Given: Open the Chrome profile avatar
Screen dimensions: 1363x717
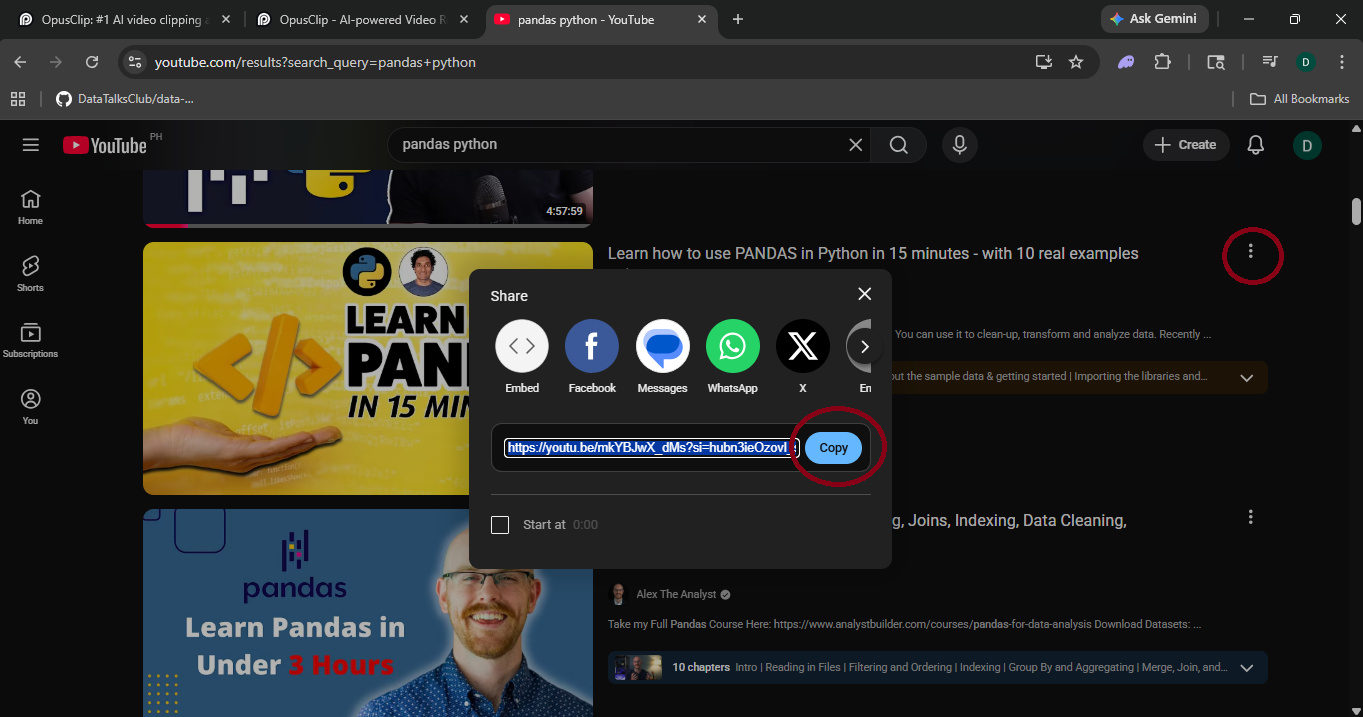Looking at the screenshot, I should [x=1305, y=62].
